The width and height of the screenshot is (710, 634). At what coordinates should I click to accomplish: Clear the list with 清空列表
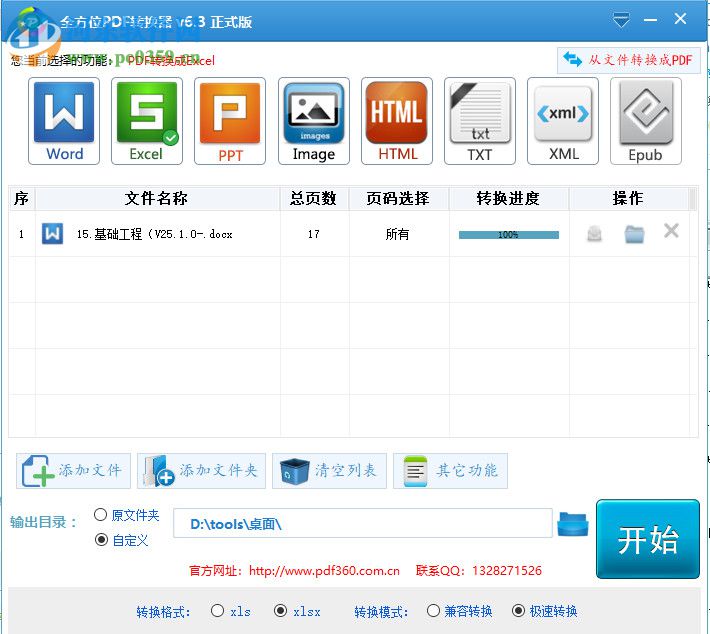329,471
